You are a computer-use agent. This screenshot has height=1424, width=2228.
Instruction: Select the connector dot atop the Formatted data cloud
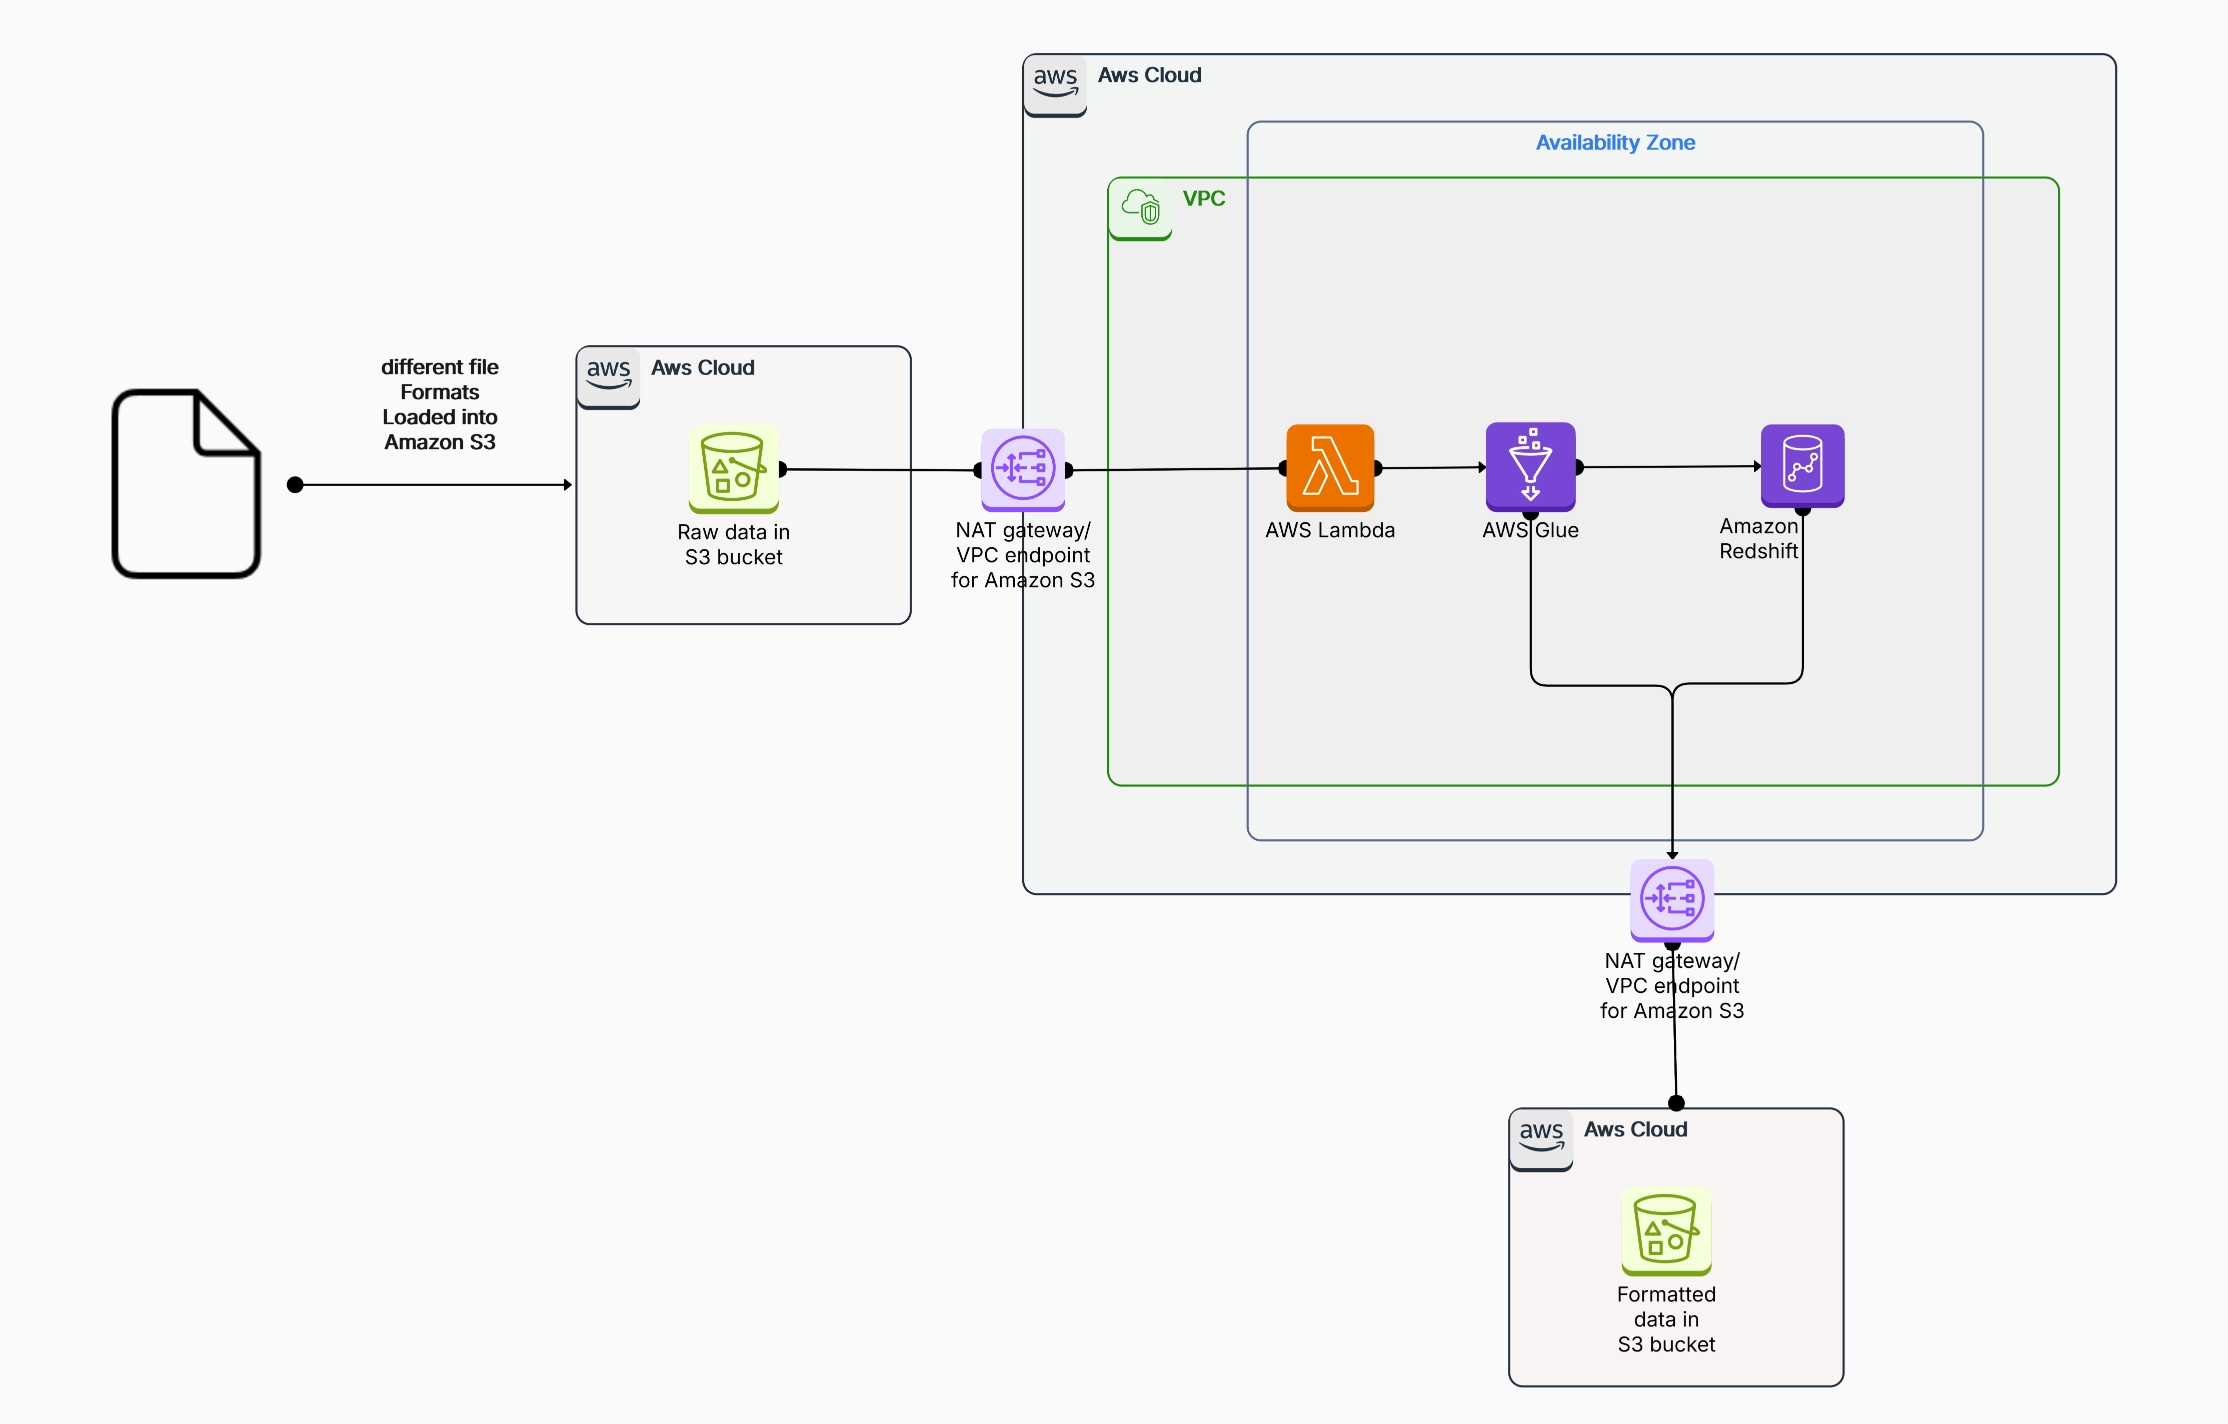[x=1677, y=1103]
